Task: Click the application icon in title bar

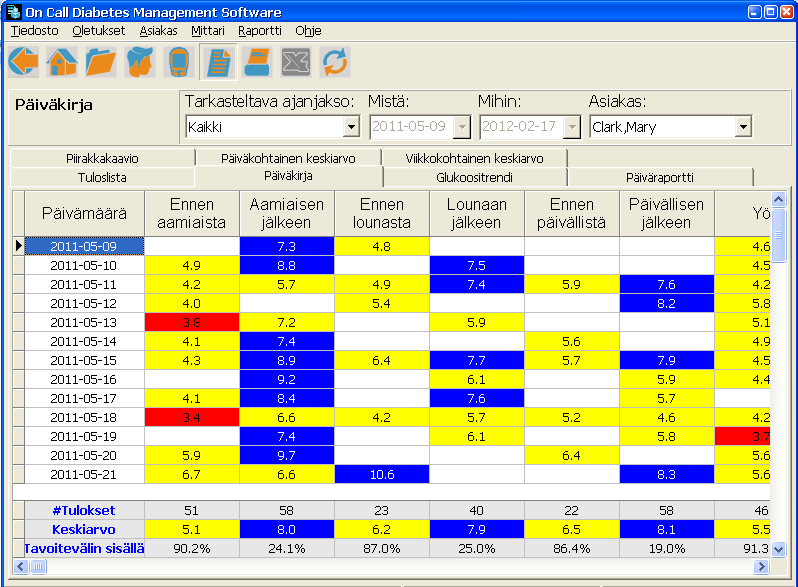Action: tap(14, 11)
